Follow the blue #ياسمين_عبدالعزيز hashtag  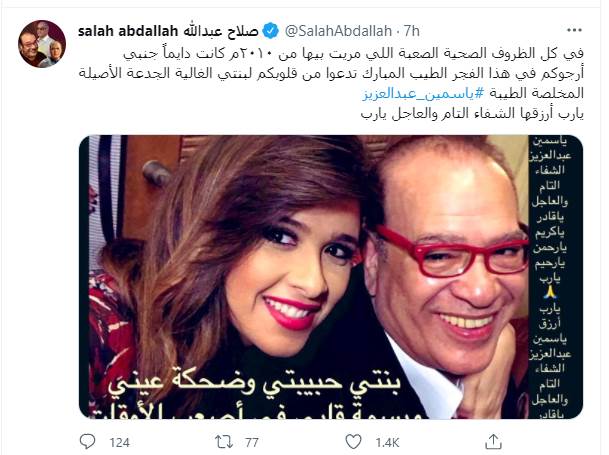[x=423, y=93]
